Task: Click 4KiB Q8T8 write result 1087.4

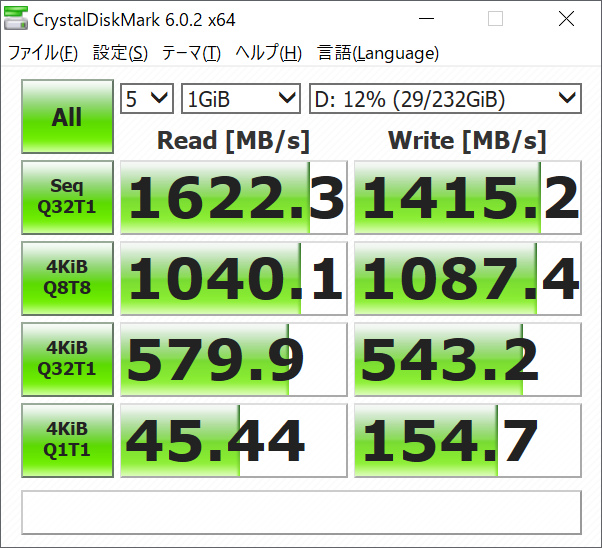Action: tap(468, 278)
